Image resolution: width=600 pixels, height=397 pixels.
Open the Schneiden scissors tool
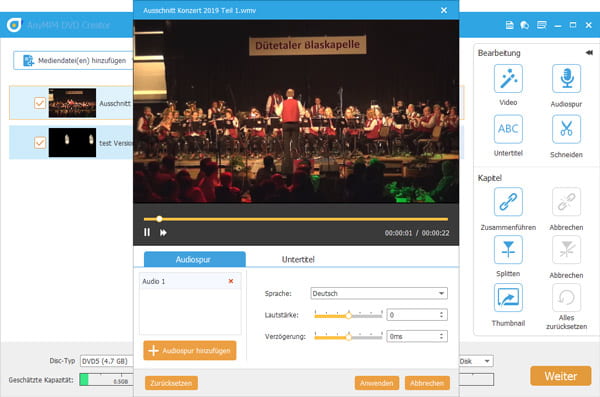pos(566,129)
